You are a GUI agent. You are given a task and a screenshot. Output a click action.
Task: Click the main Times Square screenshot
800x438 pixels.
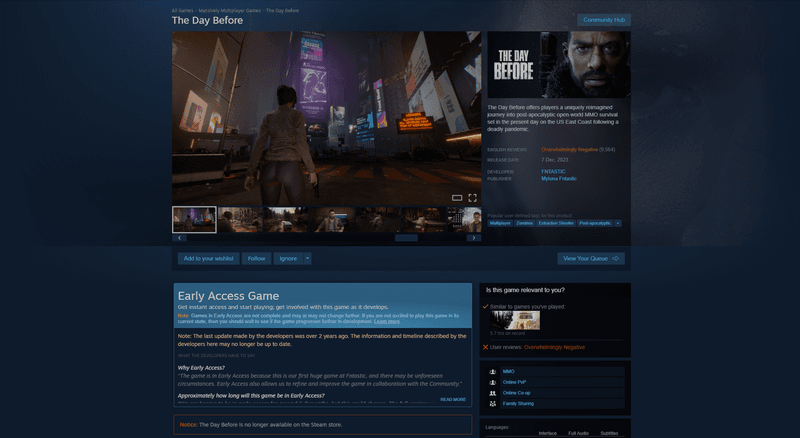(327, 118)
